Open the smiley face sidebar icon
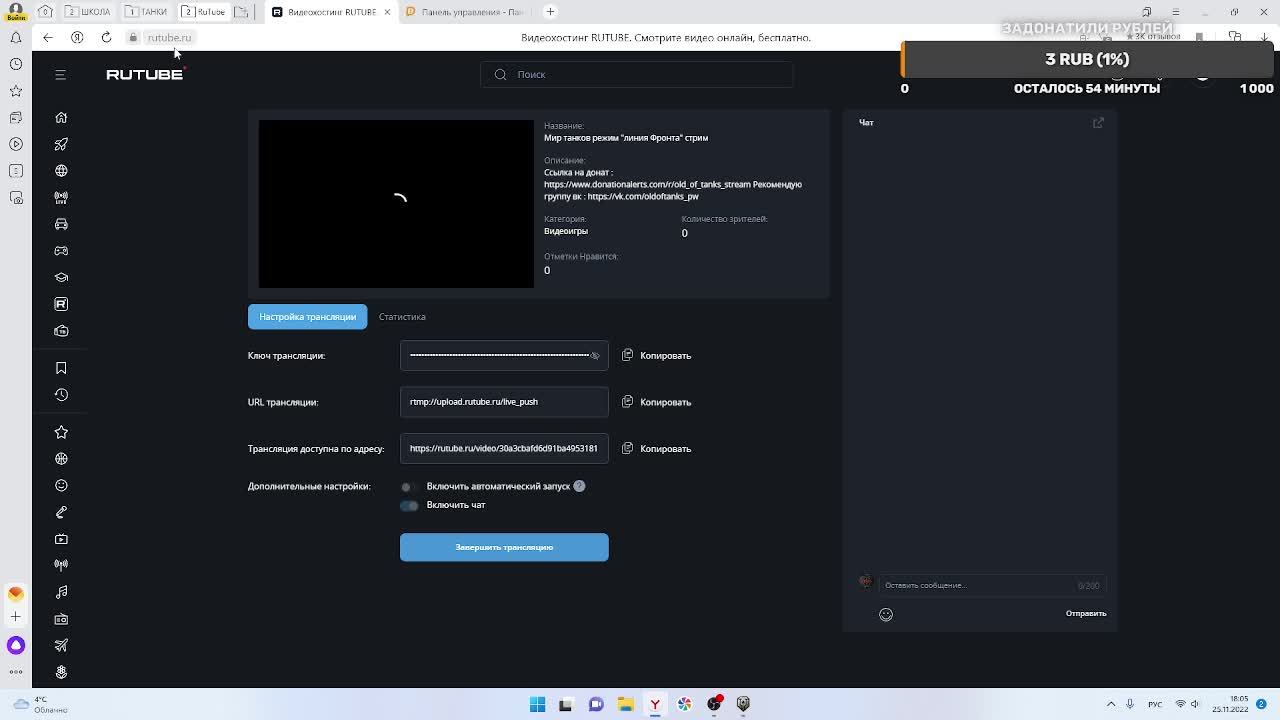The image size is (1280, 720). pos(61,485)
